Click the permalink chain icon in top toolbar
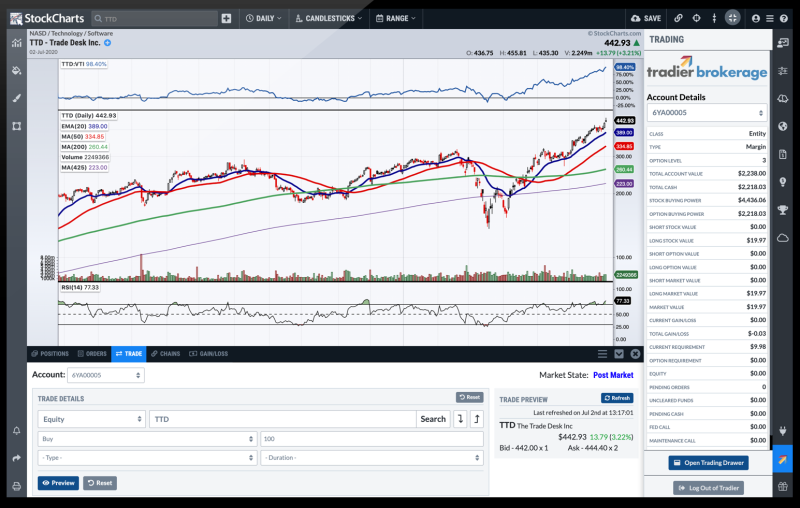Image resolution: width=800 pixels, height=508 pixels. pyautogui.click(x=678, y=18)
